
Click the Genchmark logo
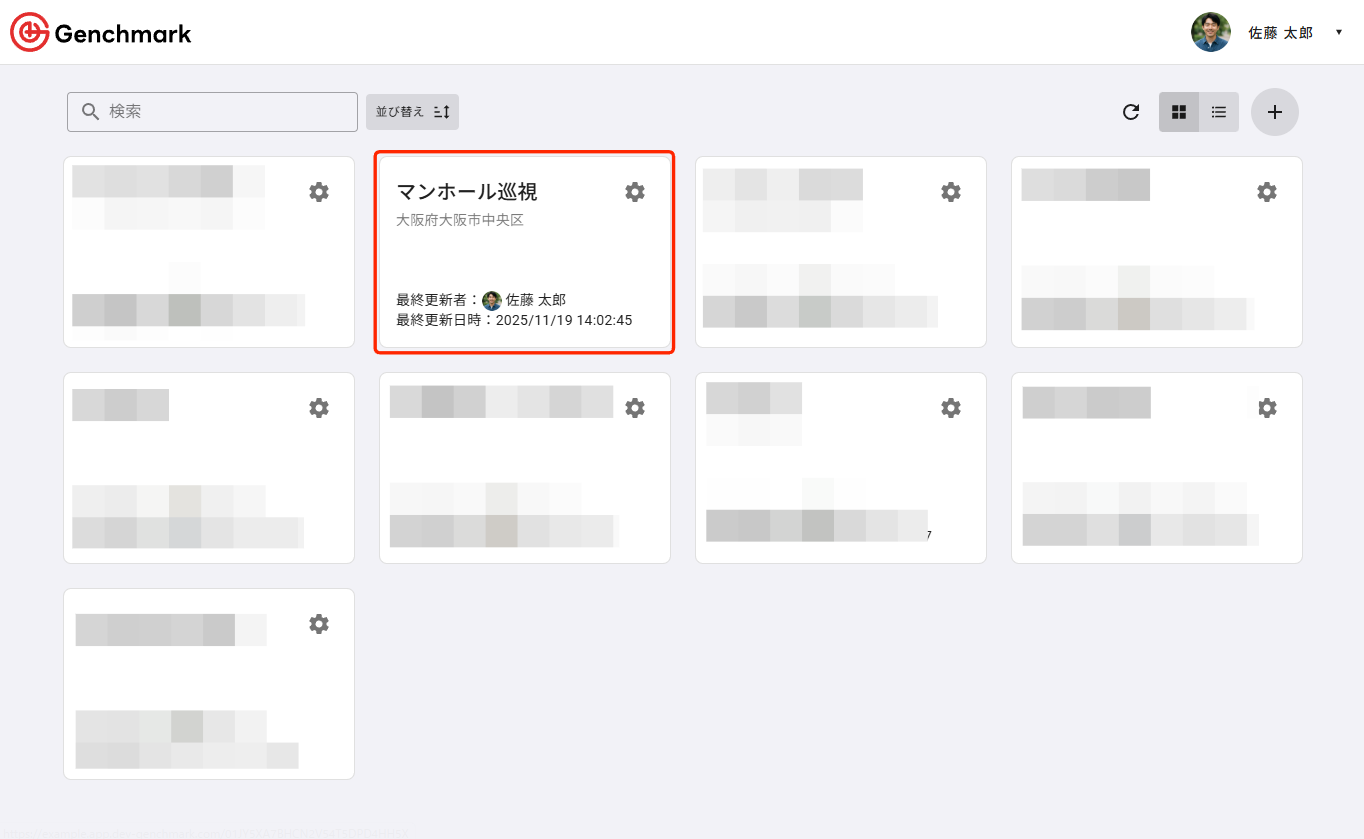101,33
